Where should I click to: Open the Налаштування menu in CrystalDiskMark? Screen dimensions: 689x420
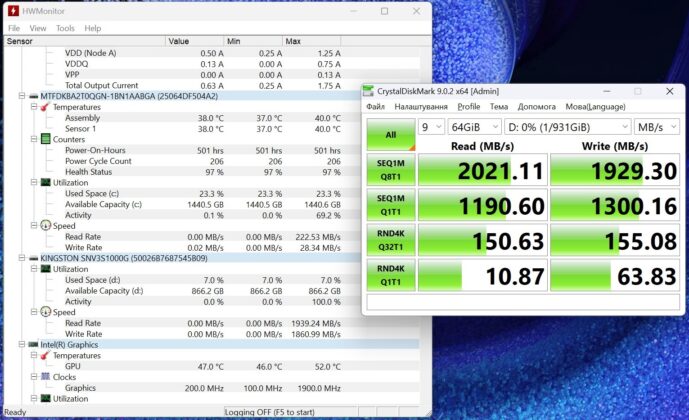click(x=421, y=107)
